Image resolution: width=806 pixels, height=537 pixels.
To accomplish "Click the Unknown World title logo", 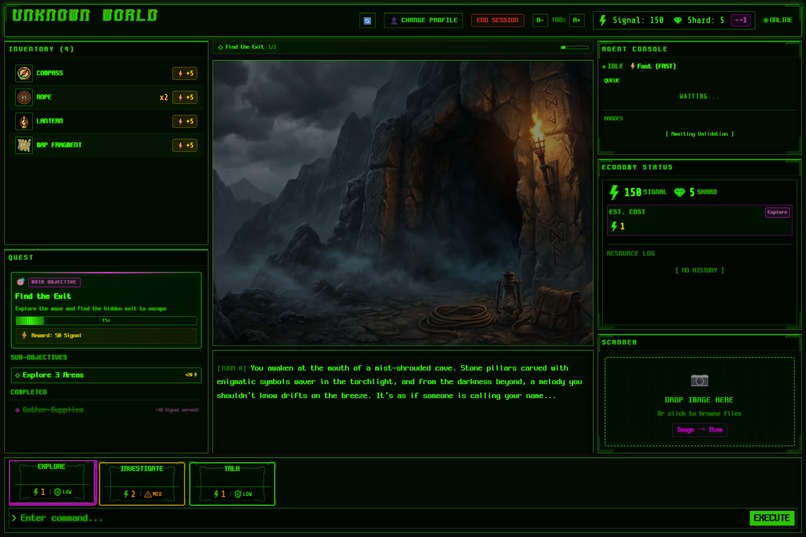I will 84,15.
